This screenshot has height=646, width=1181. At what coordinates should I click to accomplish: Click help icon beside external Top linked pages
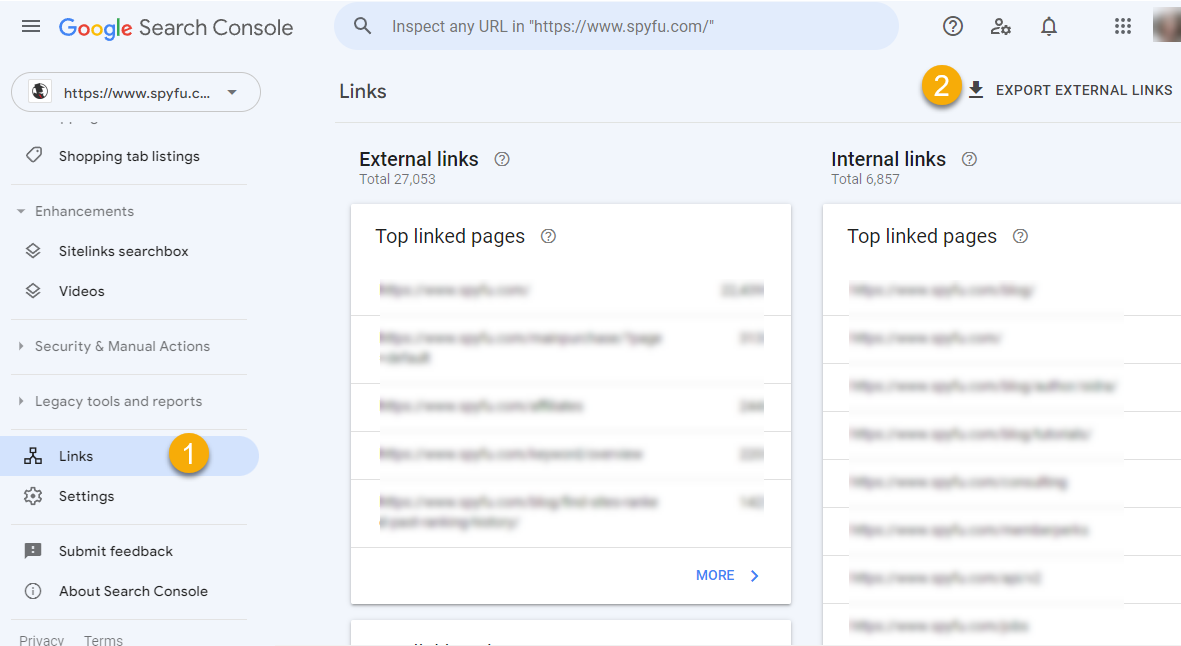pyautogui.click(x=548, y=236)
